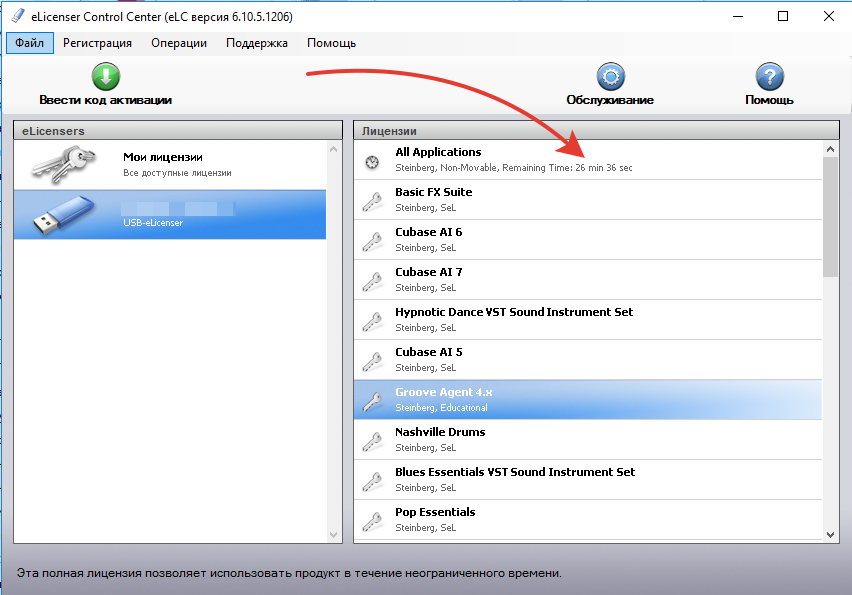Open the Регистрация menu
The height and width of the screenshot is (595, 852).
97,43
